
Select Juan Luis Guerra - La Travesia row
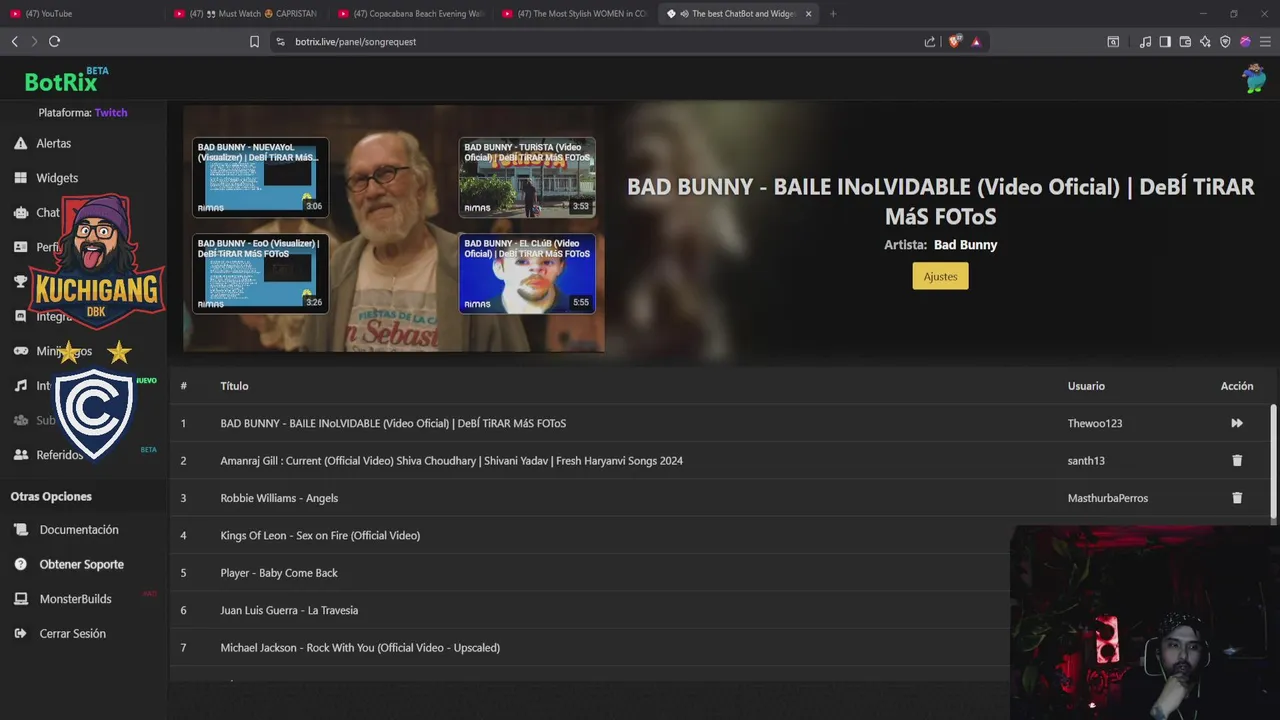click(x=289, y=610)
